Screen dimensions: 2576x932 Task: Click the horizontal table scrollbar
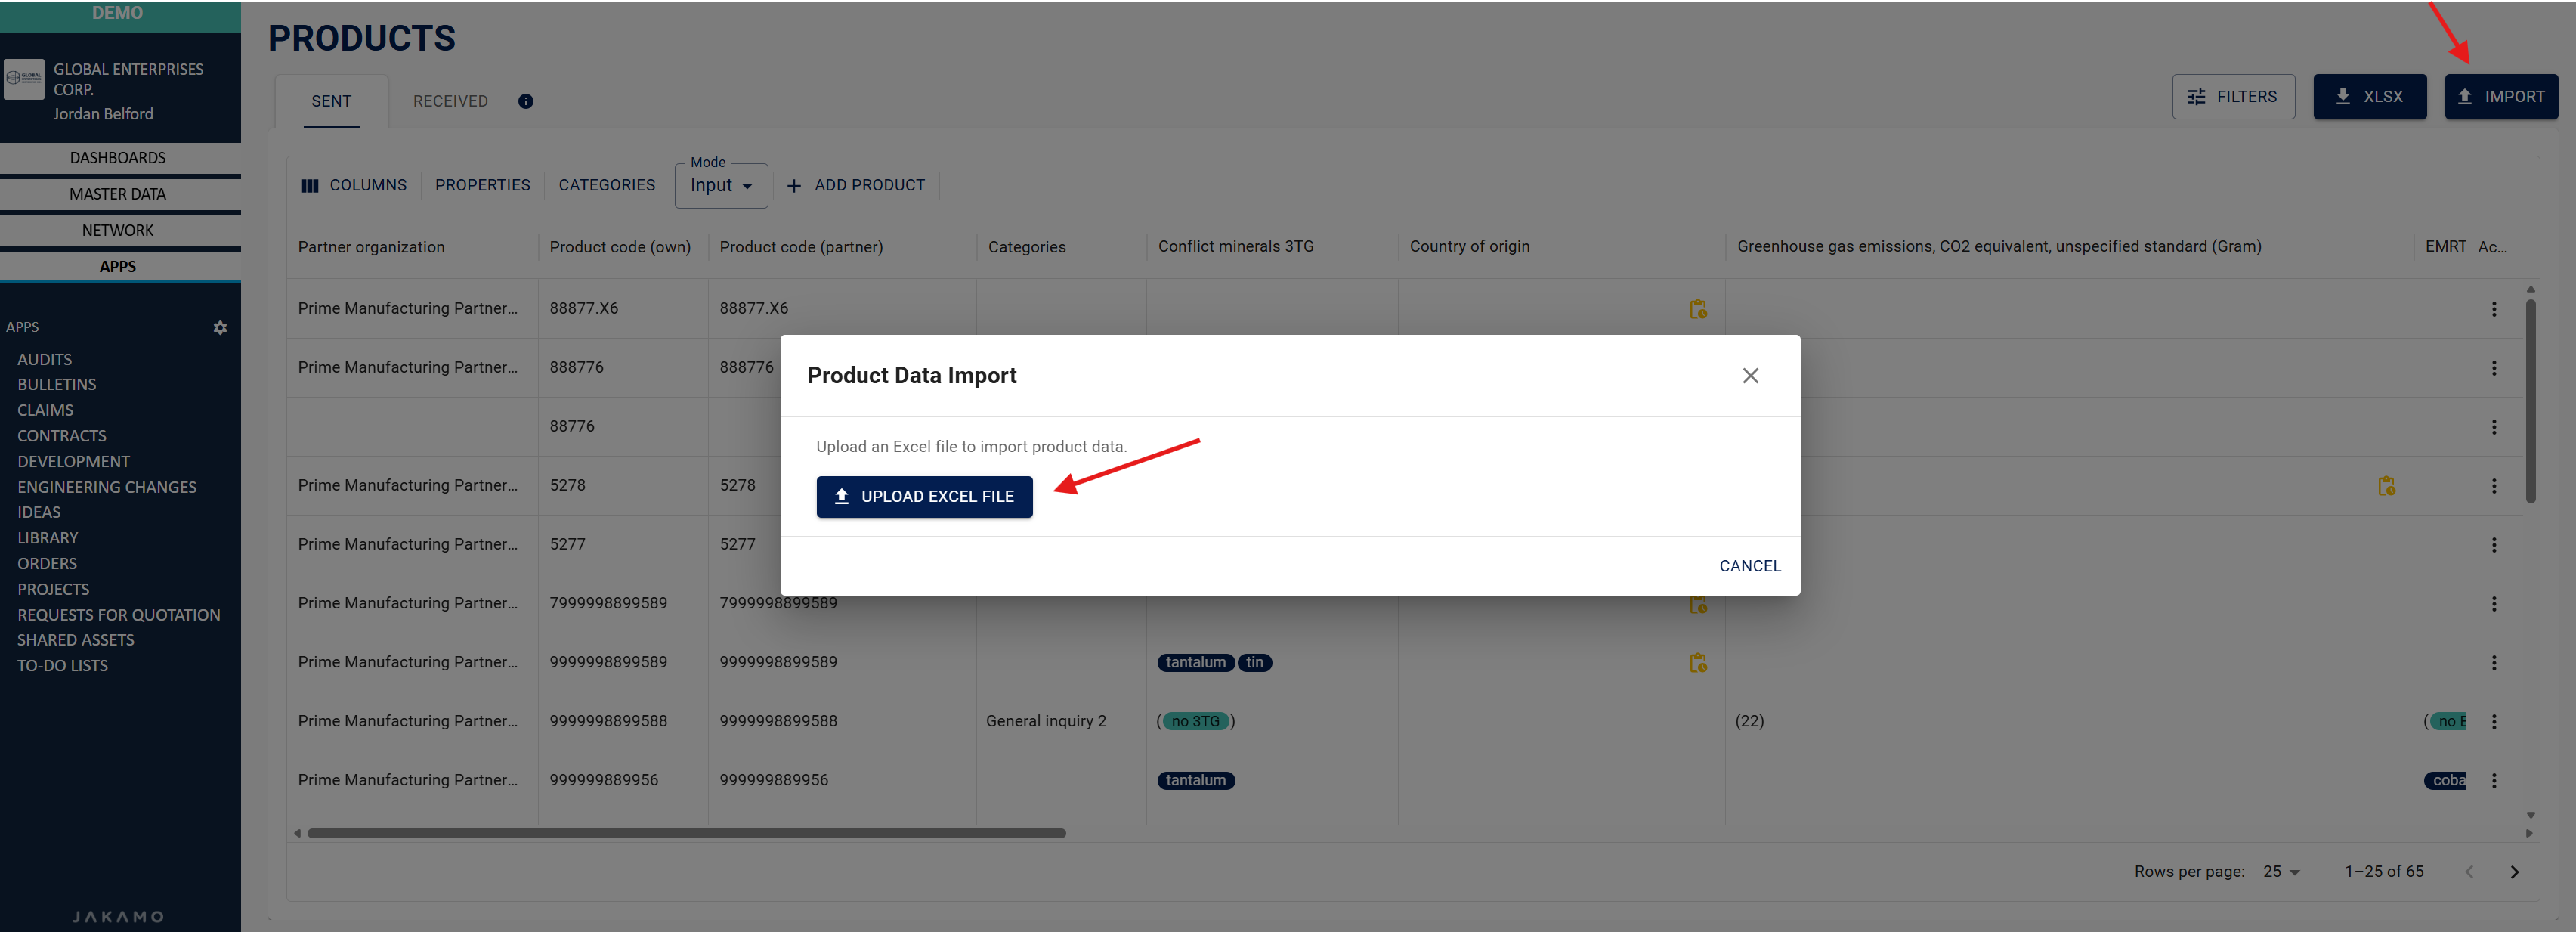coord(685,833)
